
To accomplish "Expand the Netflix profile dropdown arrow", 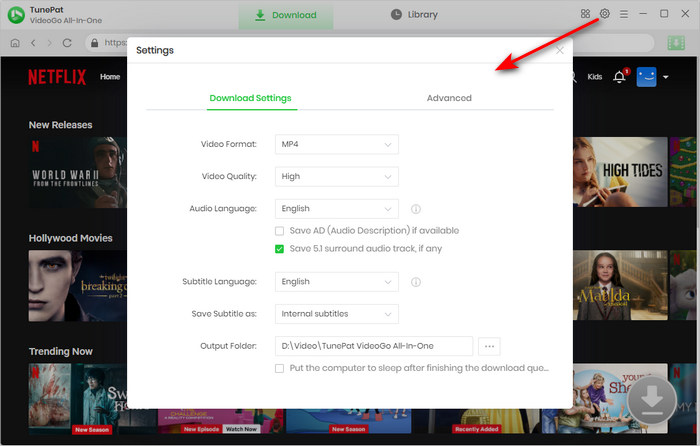I will click(x=666, y=77).
